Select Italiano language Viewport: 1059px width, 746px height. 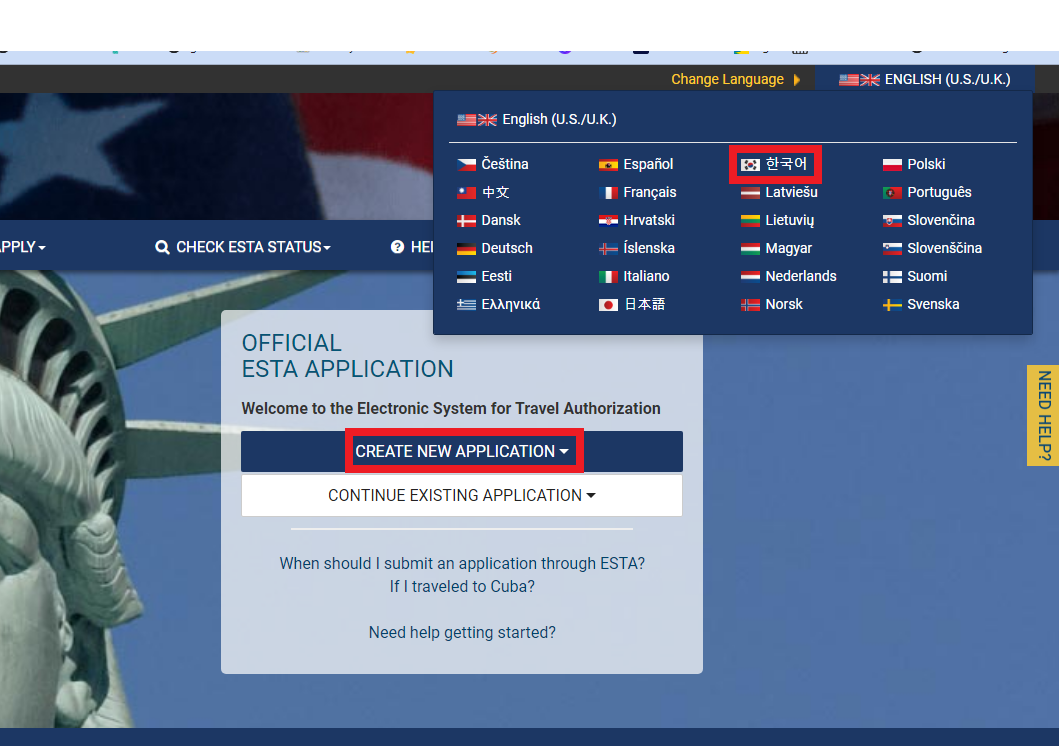click(x=634, y=276)
